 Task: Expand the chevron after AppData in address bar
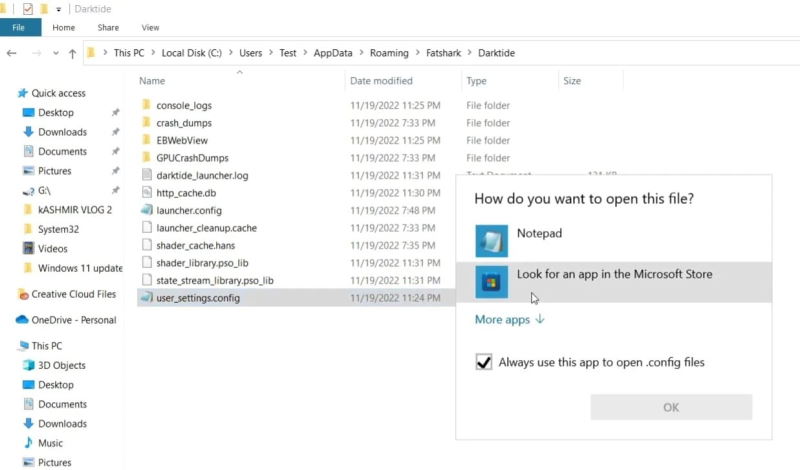tap(361, 53)
